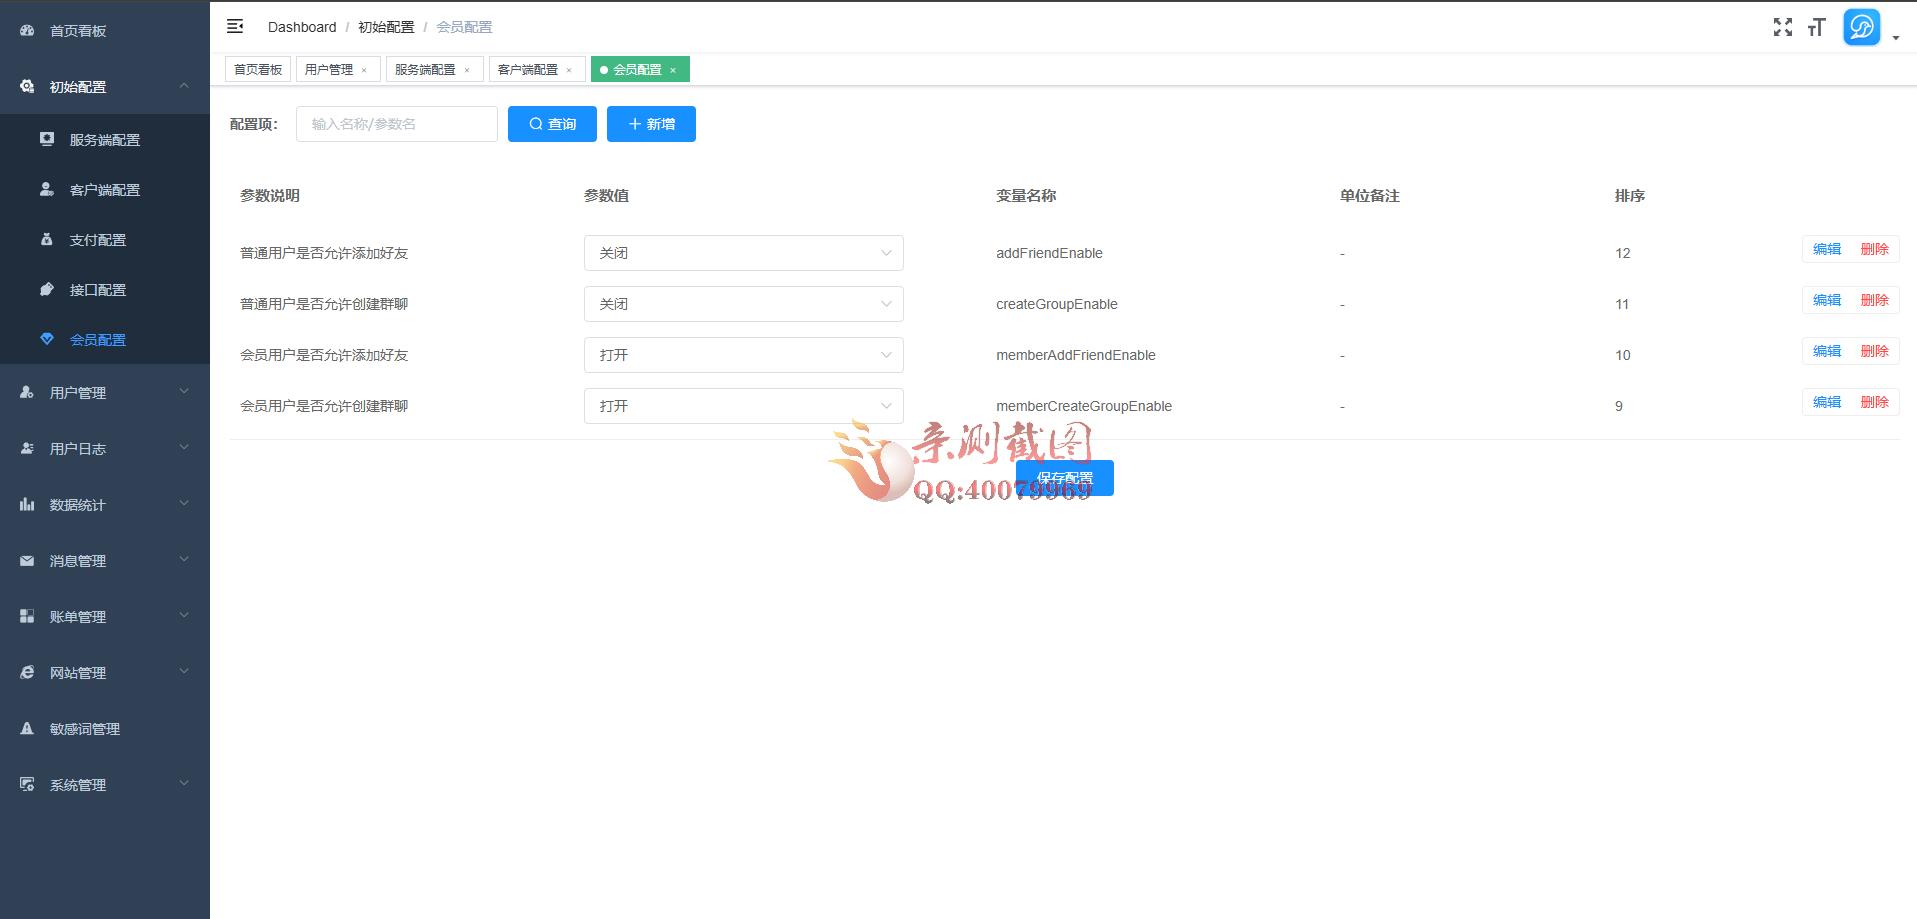The height and width of the screenshot is (919, 1917).
Task: Close the 用户管理 tab
Action: 364,70
